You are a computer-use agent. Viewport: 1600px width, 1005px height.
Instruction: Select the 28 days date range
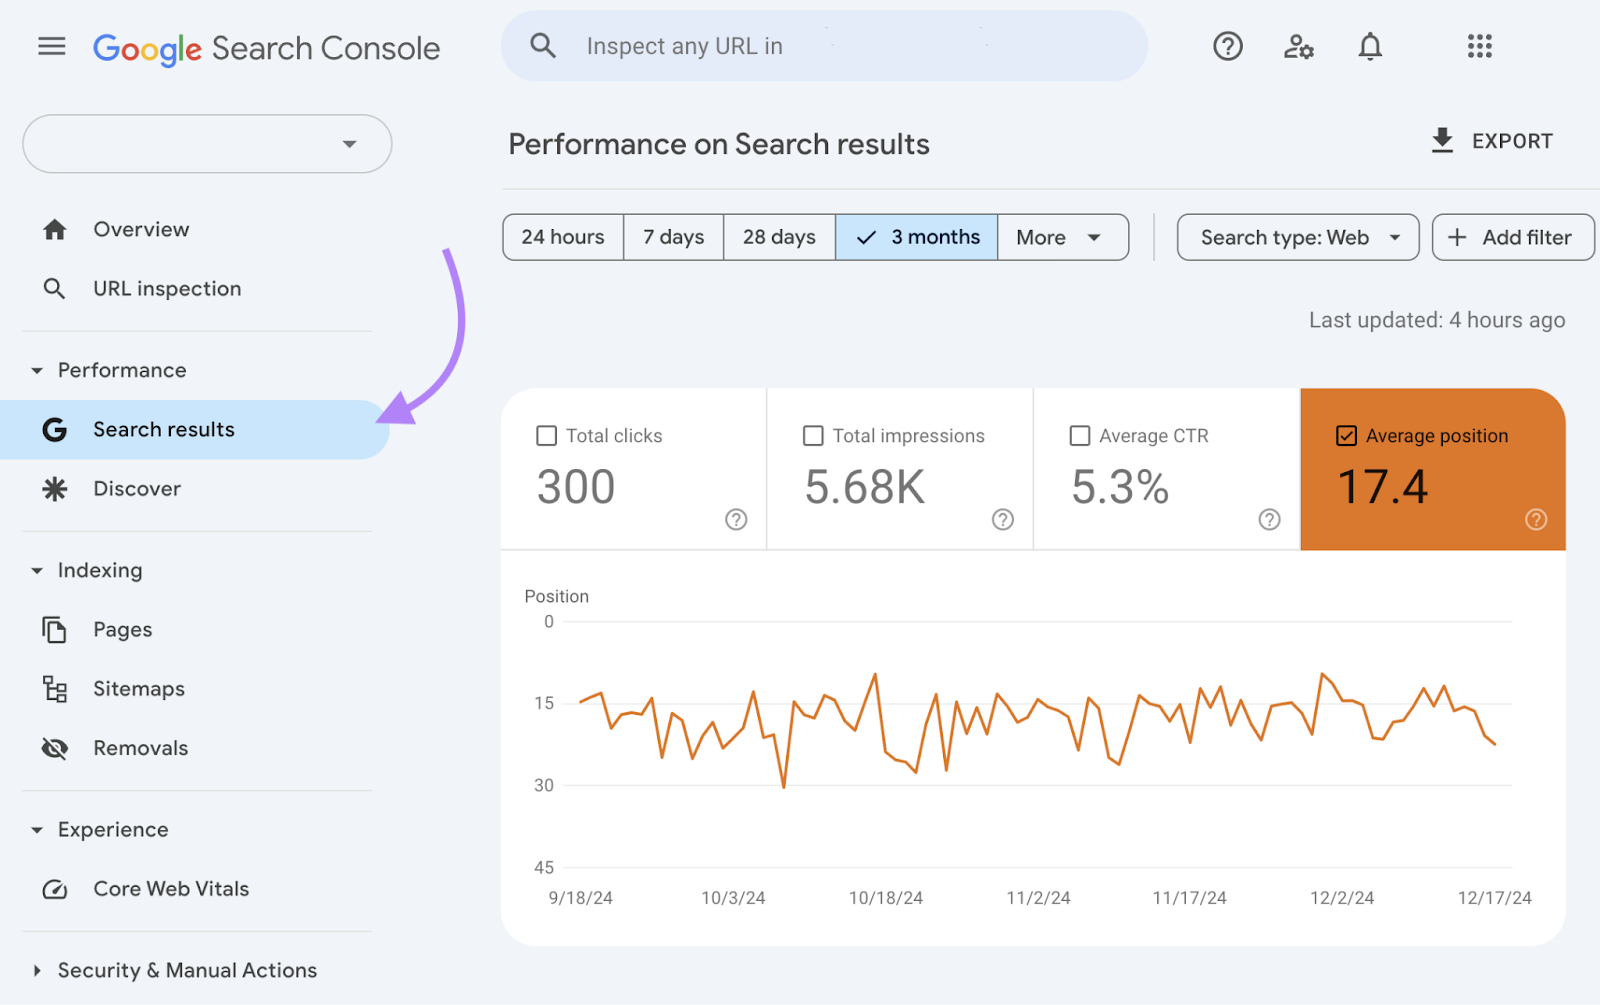pos(779,237)
